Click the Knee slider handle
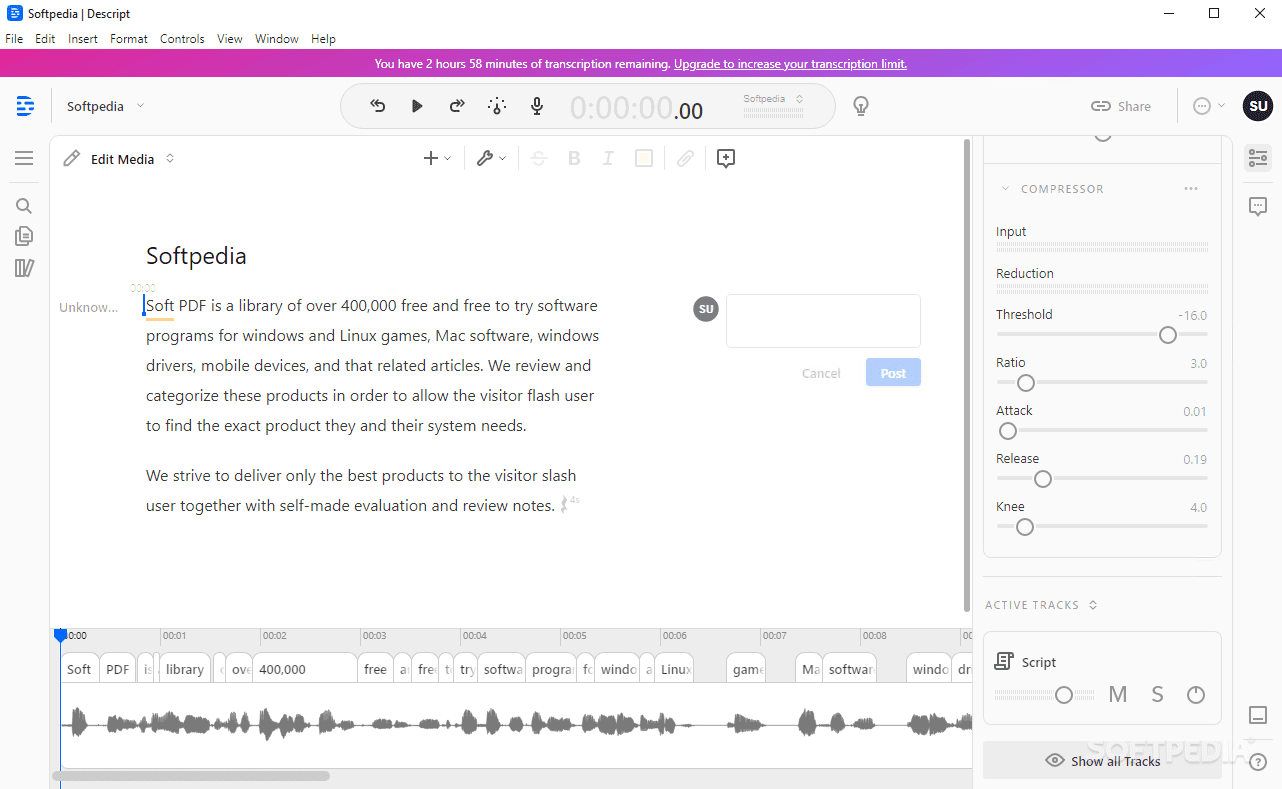The width and height of the screenshot is (1282, 789). pyautogui.click(x=1024, y=527)
